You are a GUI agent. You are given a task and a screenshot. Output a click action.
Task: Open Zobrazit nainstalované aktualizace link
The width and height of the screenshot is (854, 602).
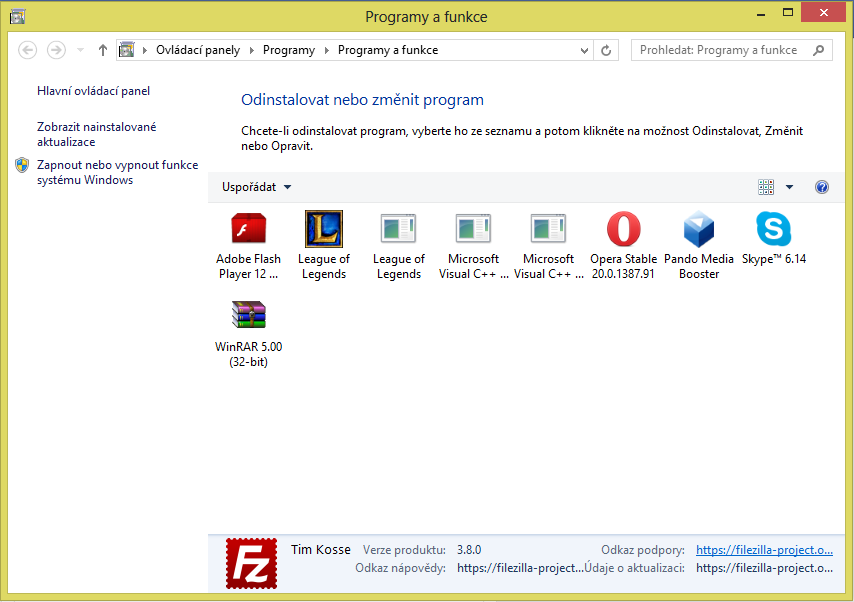[x=96, y=134]
